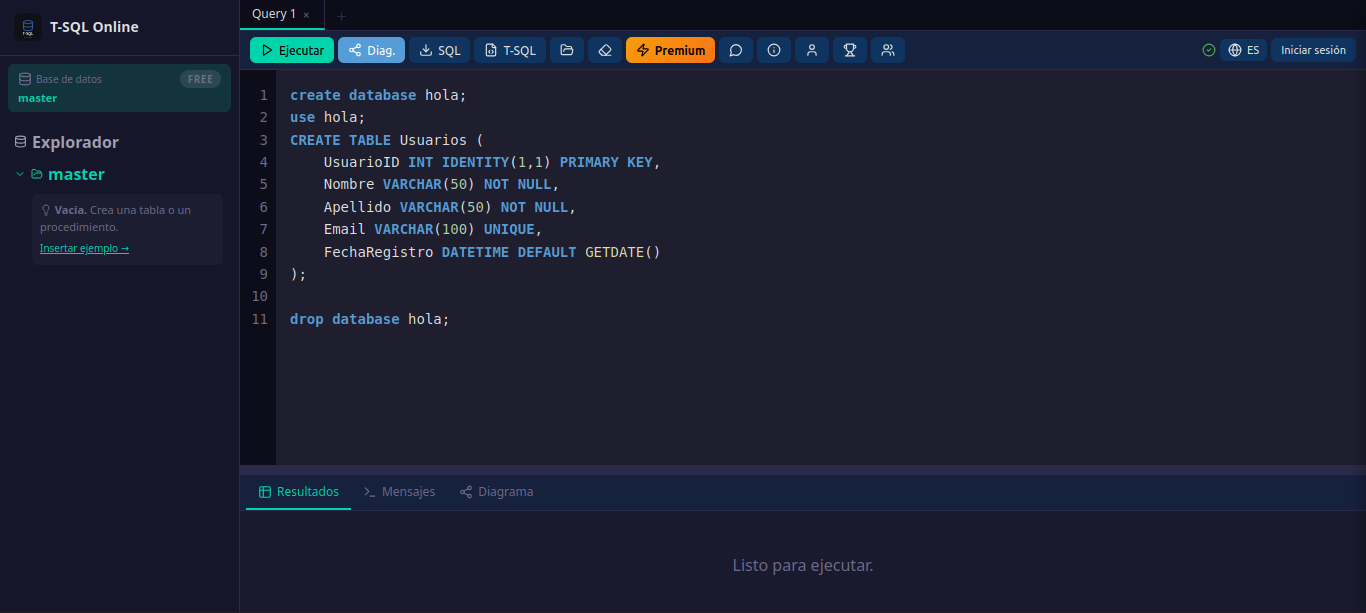Click the T-SQL file button
The width and height of the screenshot is (1366, 613).
[x=510, y=50]
